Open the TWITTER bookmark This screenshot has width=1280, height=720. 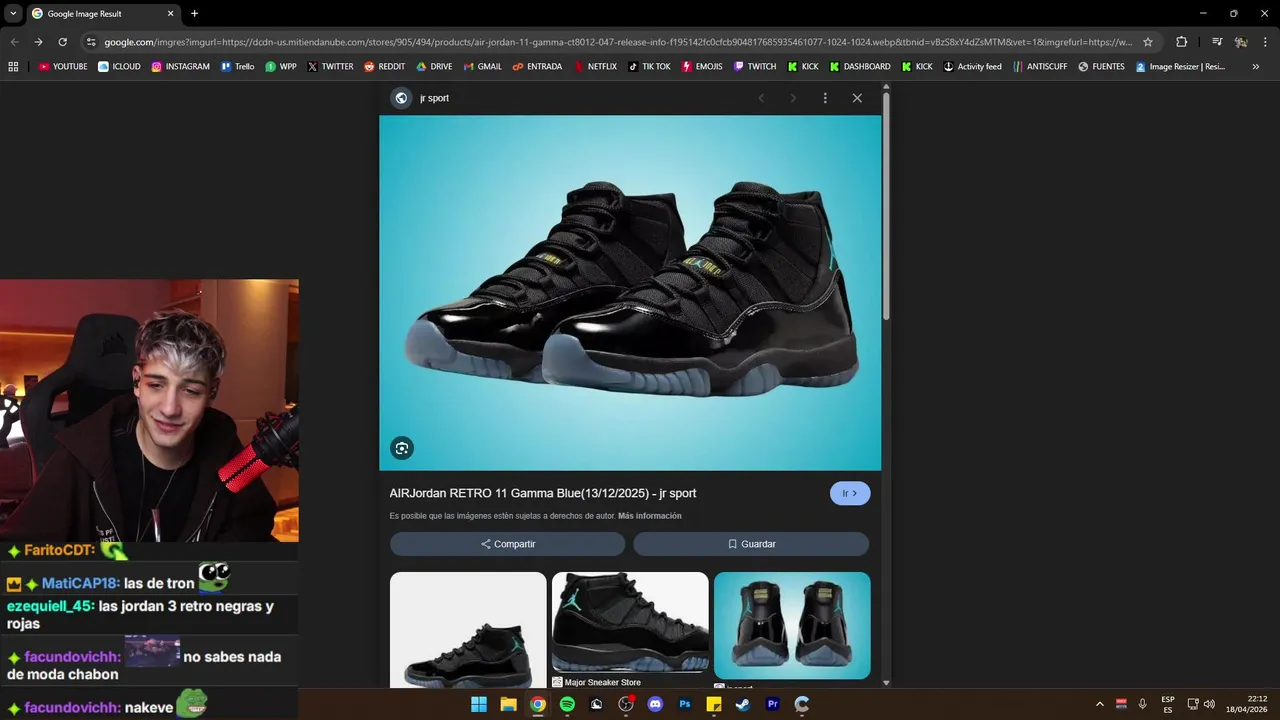(x=331, y=67)
